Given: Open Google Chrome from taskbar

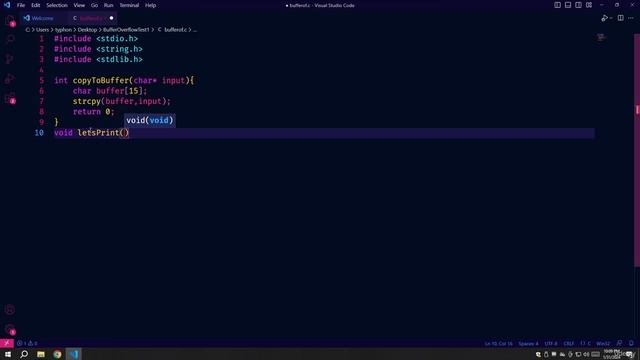Looking at the screenshot, I should [57, 354].
